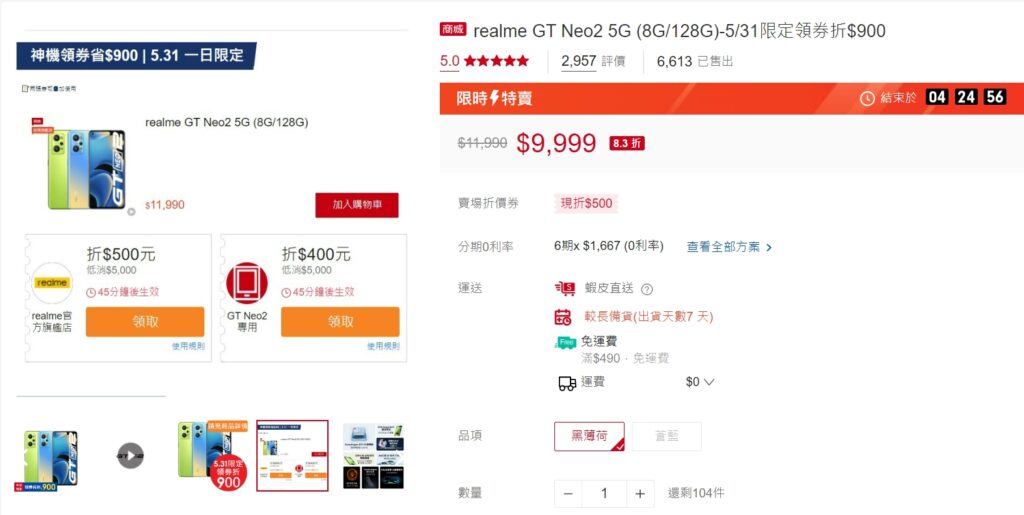The height and width of the screenshot is (515, 1024).
Task: Click the five-star rating icons
Action: (496, 61)
